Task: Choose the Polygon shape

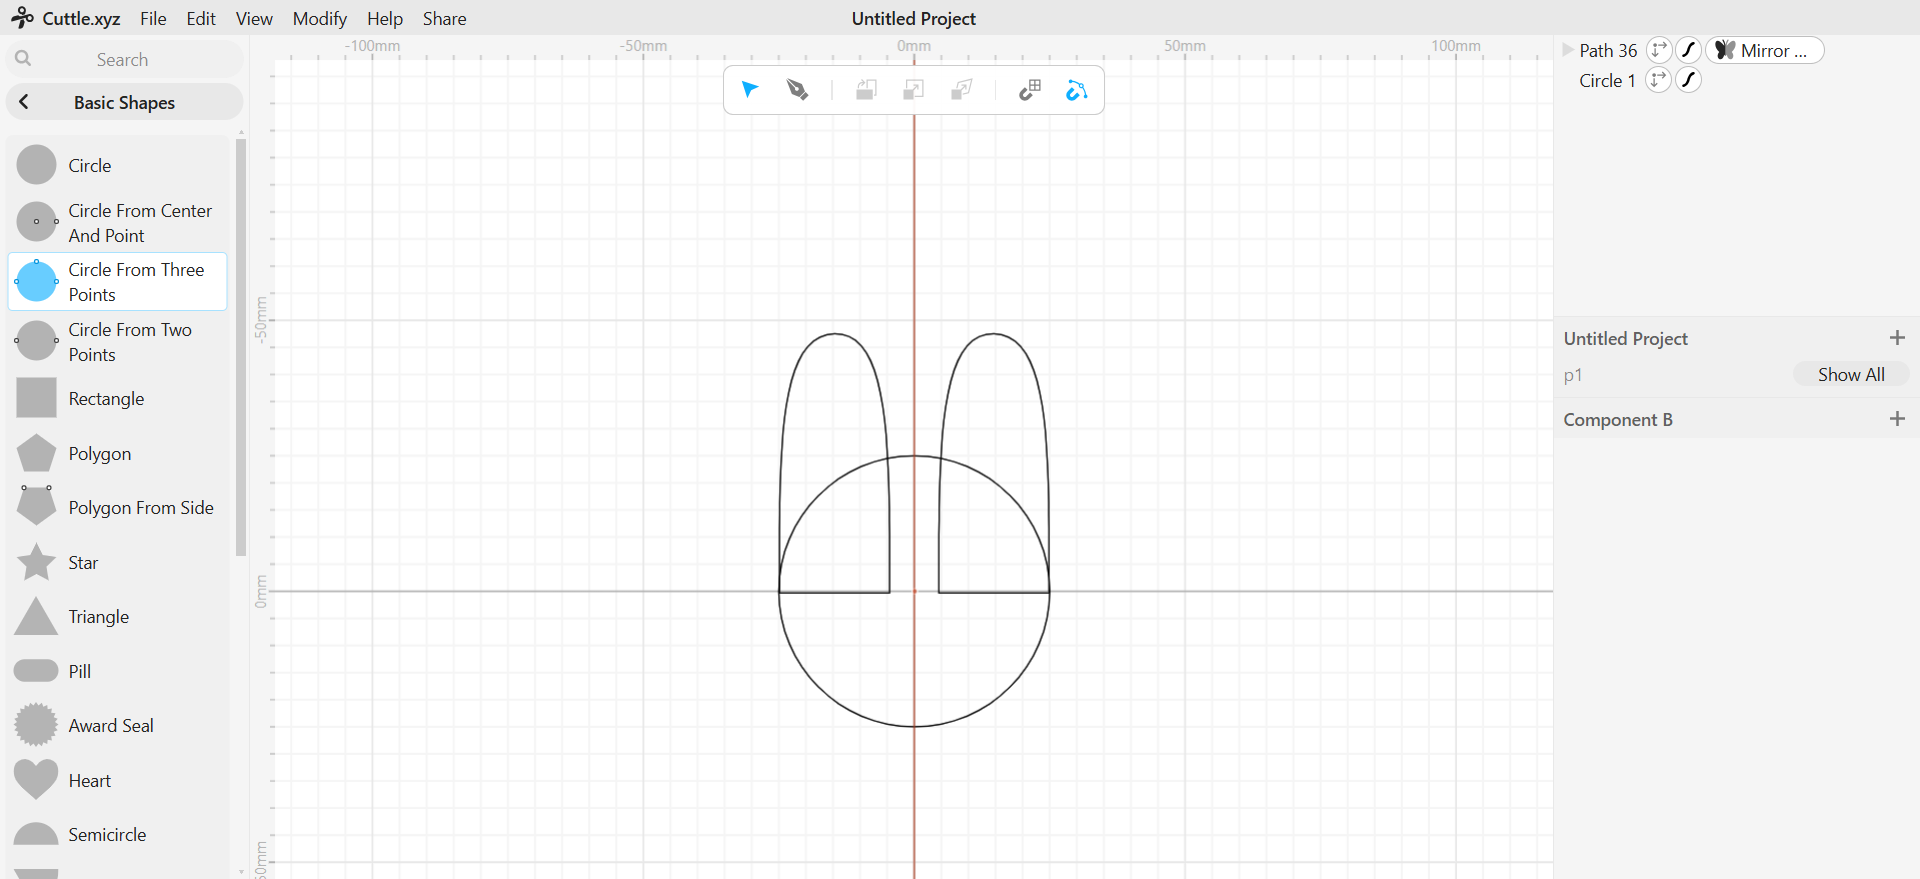Action: (118, 453)
